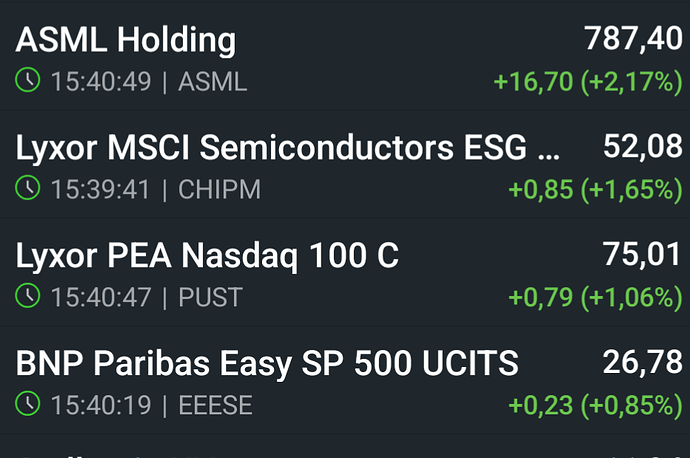The width and height of the screenshot is (690, 458).
Task: Tap the change value +0,23 (+0,85%)
Action: click(594, 405)
